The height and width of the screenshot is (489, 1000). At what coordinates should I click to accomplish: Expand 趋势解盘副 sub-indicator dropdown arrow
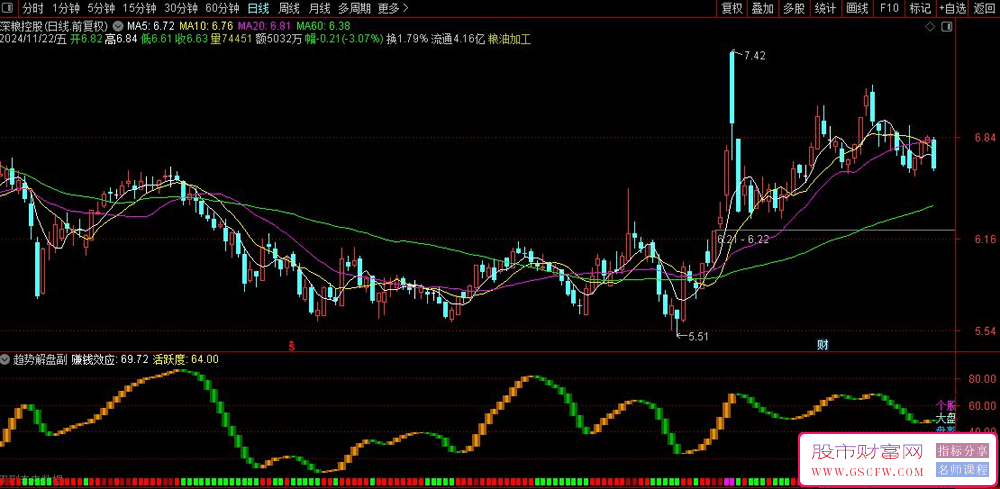[6, 359]
